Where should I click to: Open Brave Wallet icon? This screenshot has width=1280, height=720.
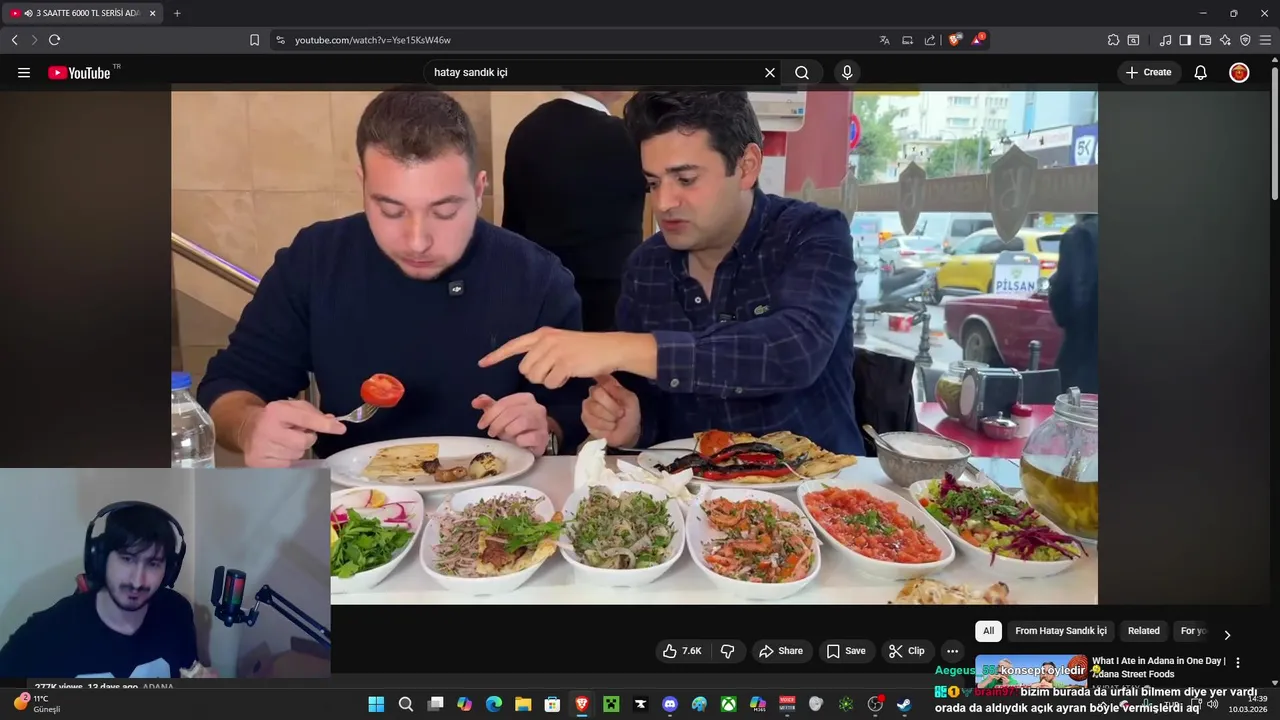1205,40
